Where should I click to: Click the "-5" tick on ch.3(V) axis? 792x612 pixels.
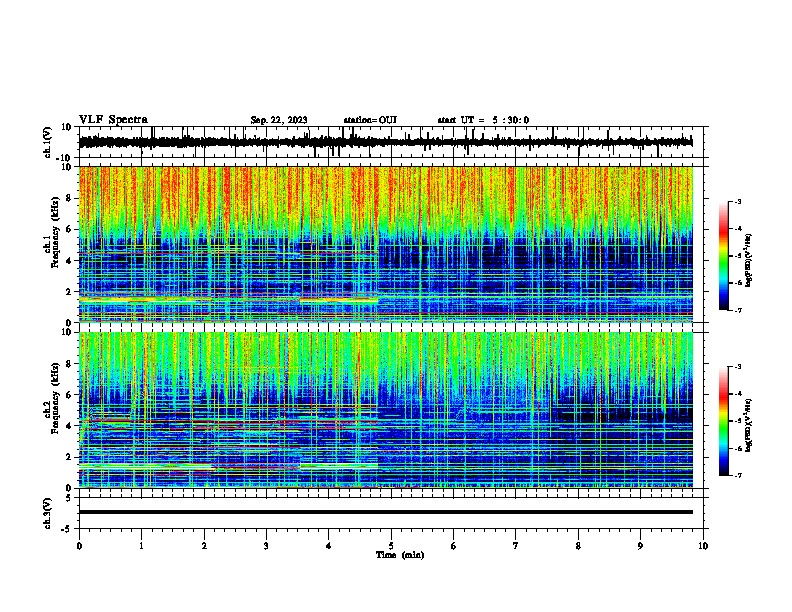pyautogui.click(x=68, y=529)
